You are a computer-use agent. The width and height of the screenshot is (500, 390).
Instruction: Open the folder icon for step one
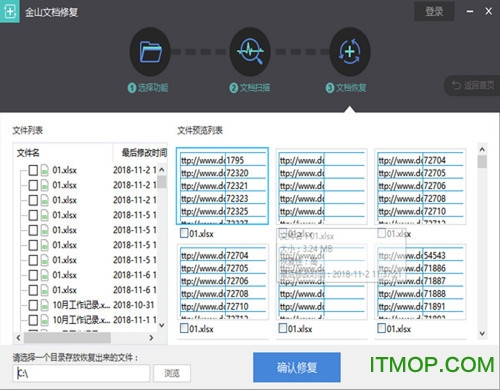tap(150, 52)
